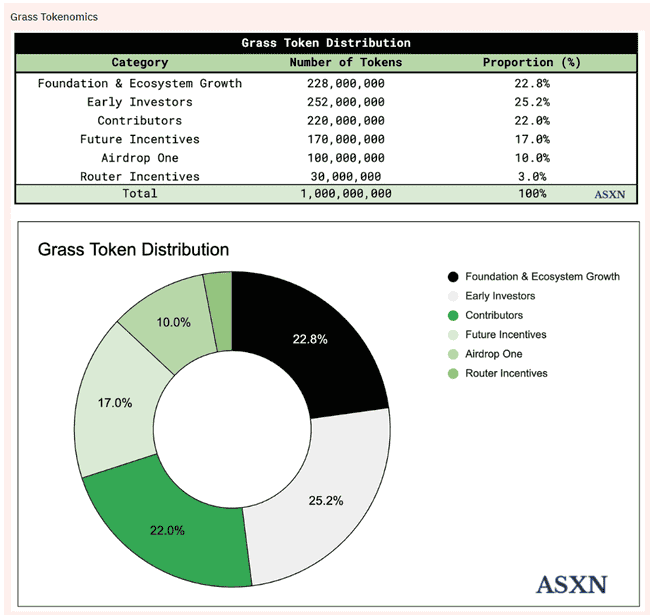Click the Early Investors legend dot
This screenshot has height=615, width=650.
[x=454, y=296]
